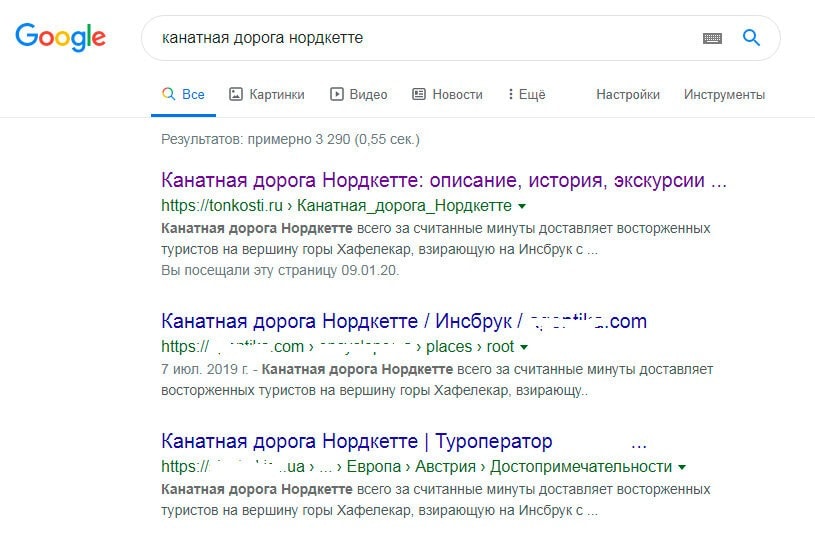Screen dimensions: 815x551
Task: Click the Google logo
Action: point(60,38)
